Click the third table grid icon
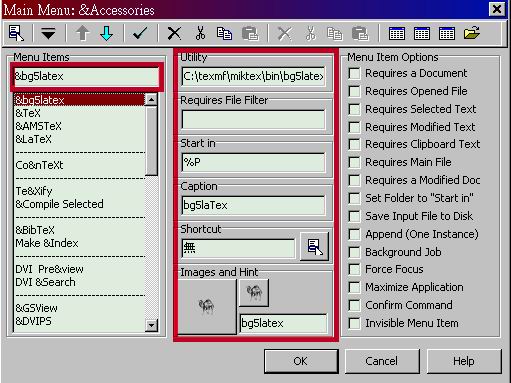Image resolution: width=511 pixels, height=383 pixels. (x=447, y=33)
